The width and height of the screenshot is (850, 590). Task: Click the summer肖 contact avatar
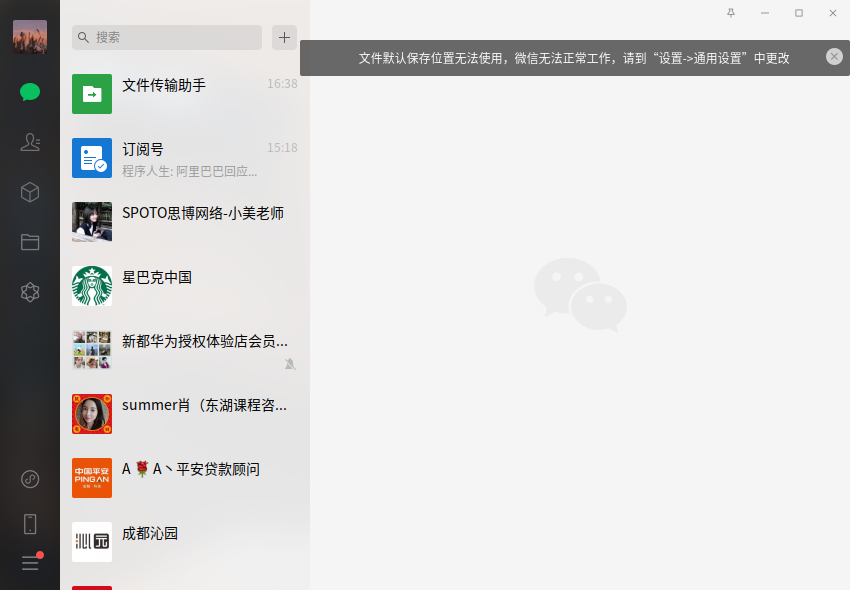pyautogui.click(x=92, y=414)
